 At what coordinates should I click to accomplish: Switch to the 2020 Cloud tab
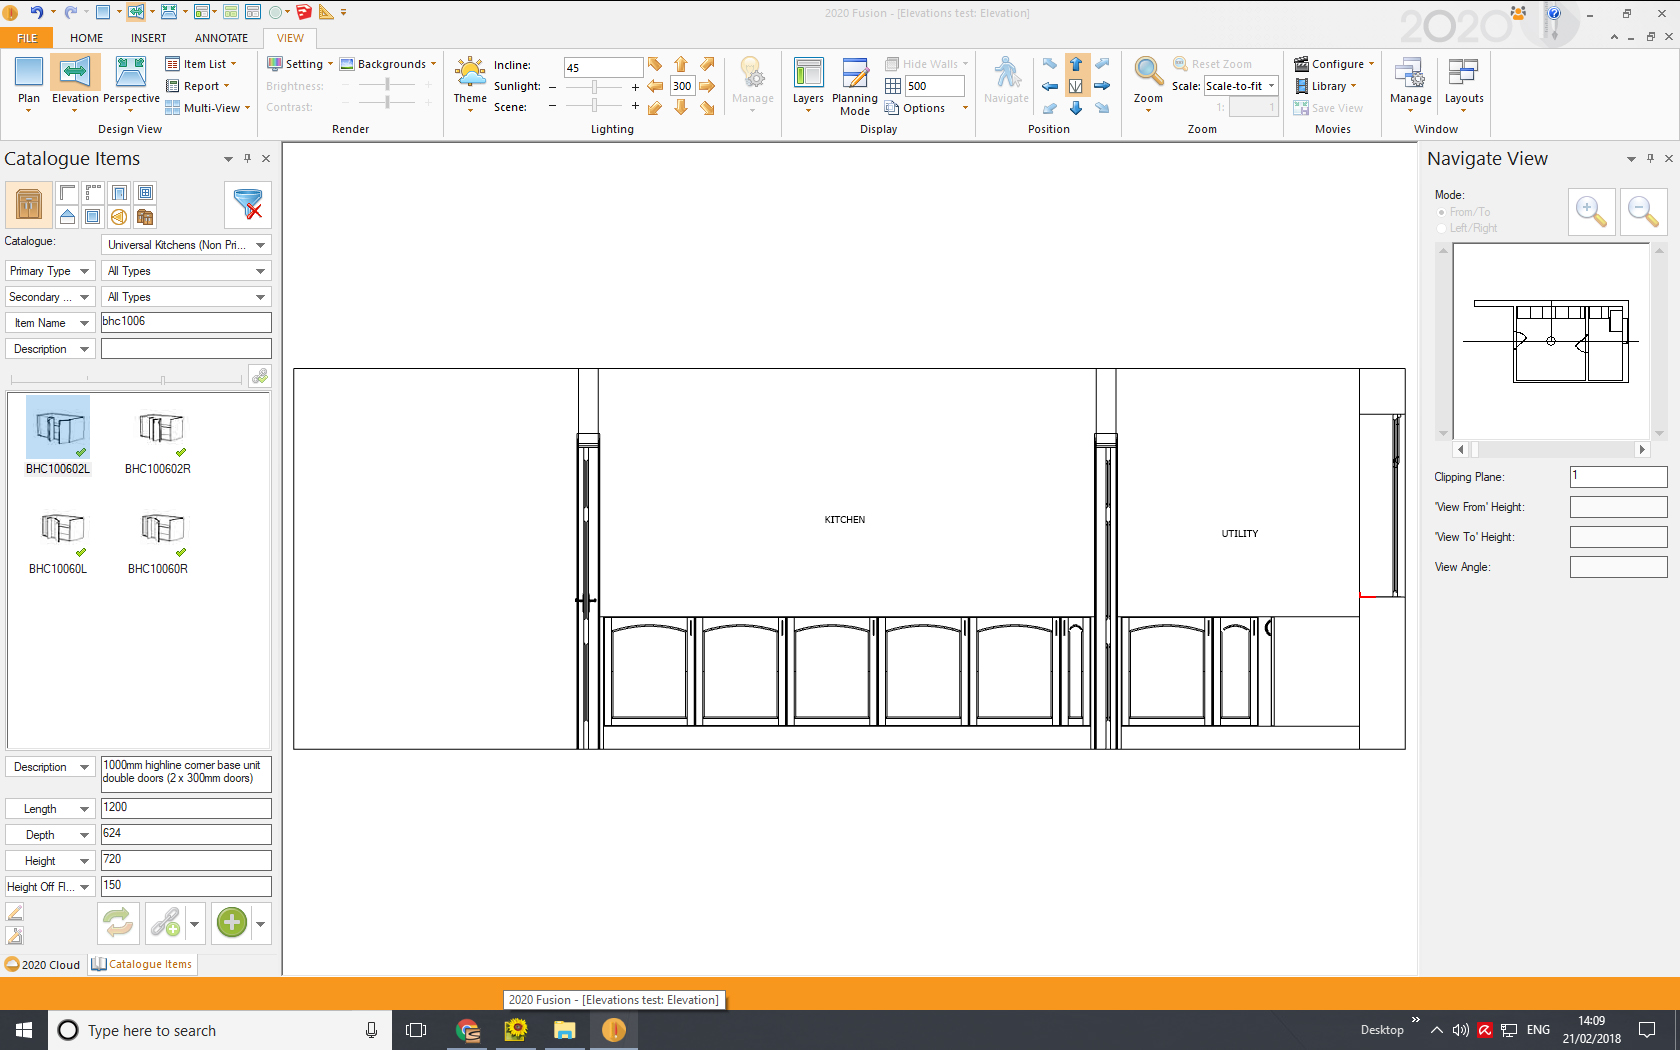point(43,965)
